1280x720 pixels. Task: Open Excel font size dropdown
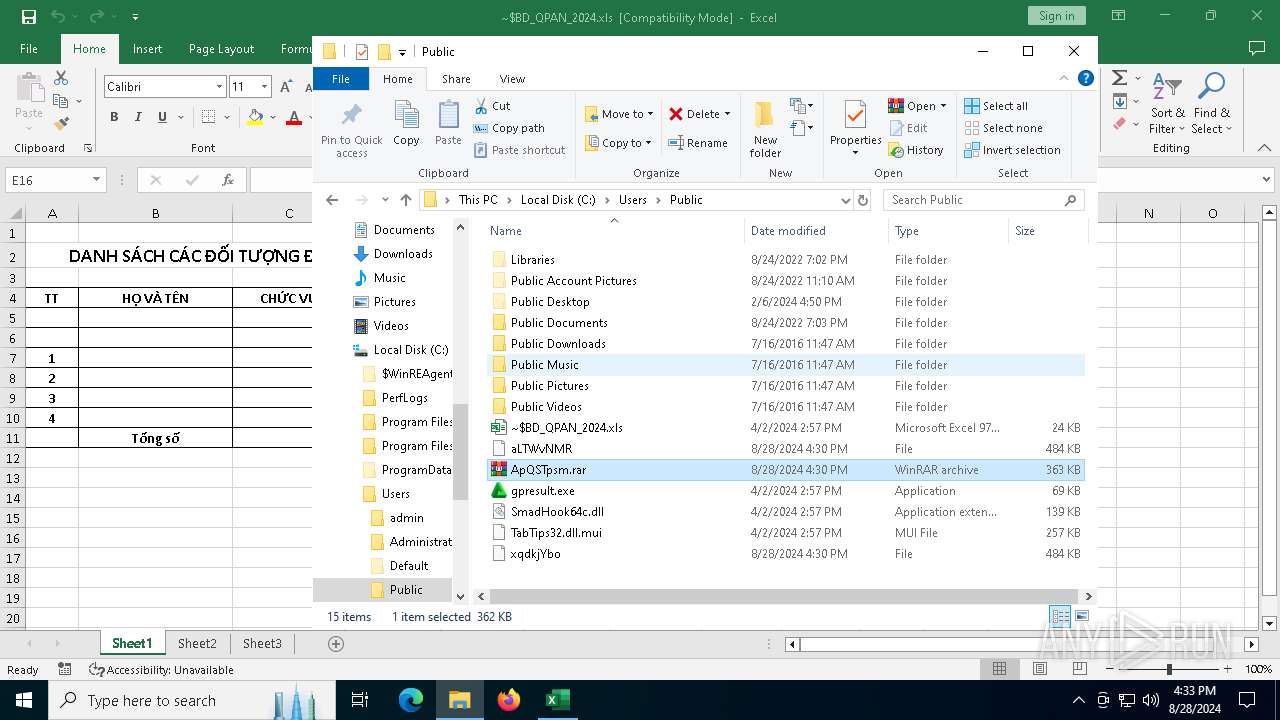(x=264, y=87)
